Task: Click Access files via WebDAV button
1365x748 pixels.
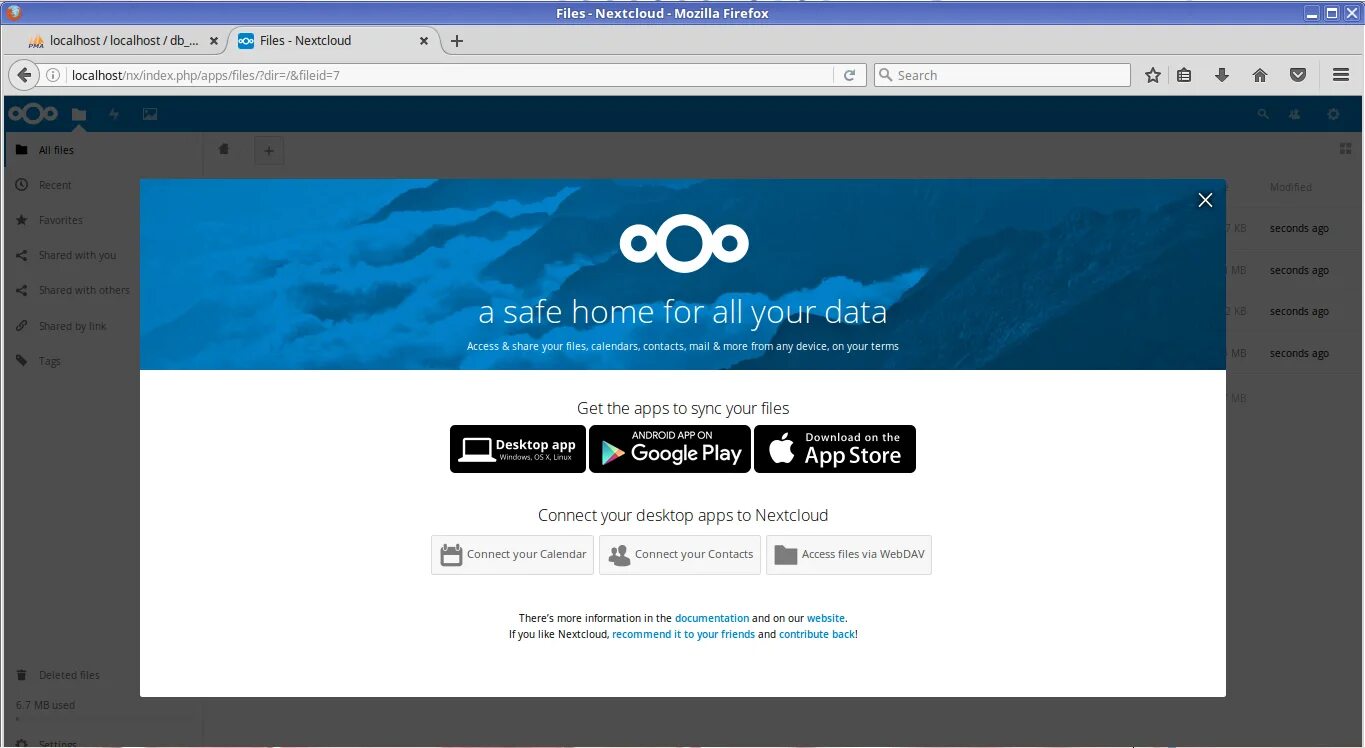Action: (x=849, y=554)
